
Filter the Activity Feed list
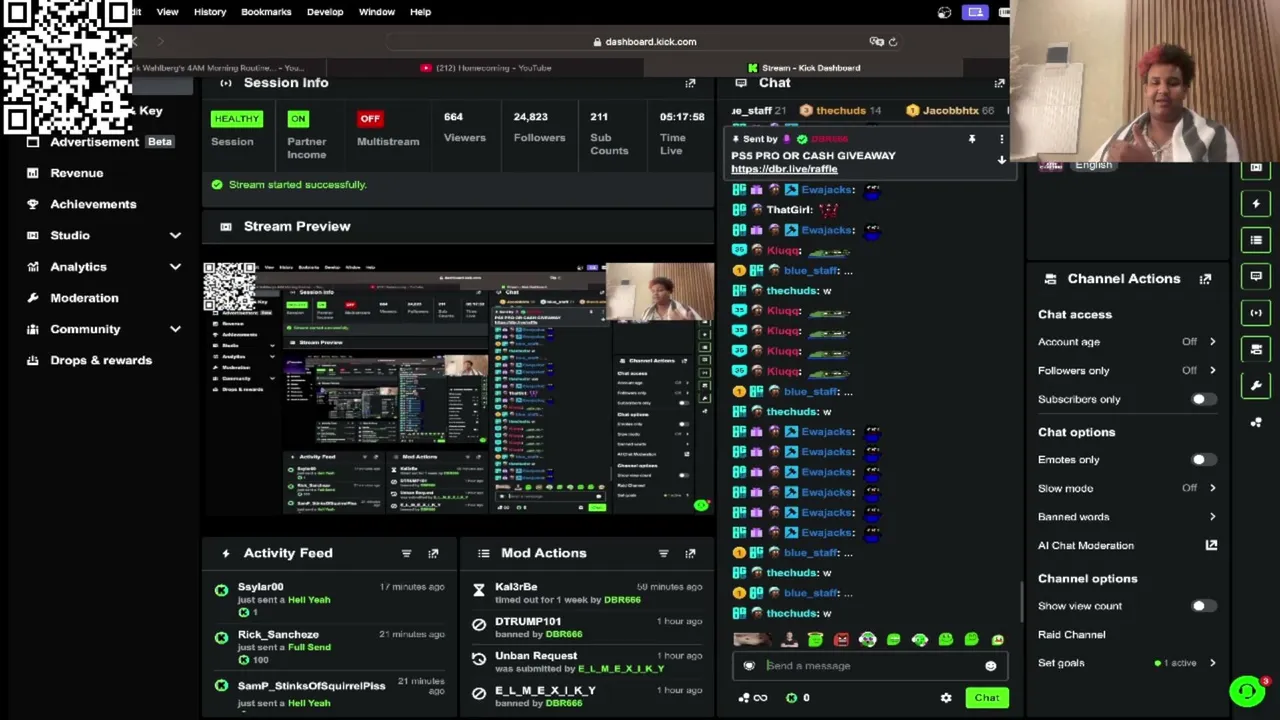406,553
